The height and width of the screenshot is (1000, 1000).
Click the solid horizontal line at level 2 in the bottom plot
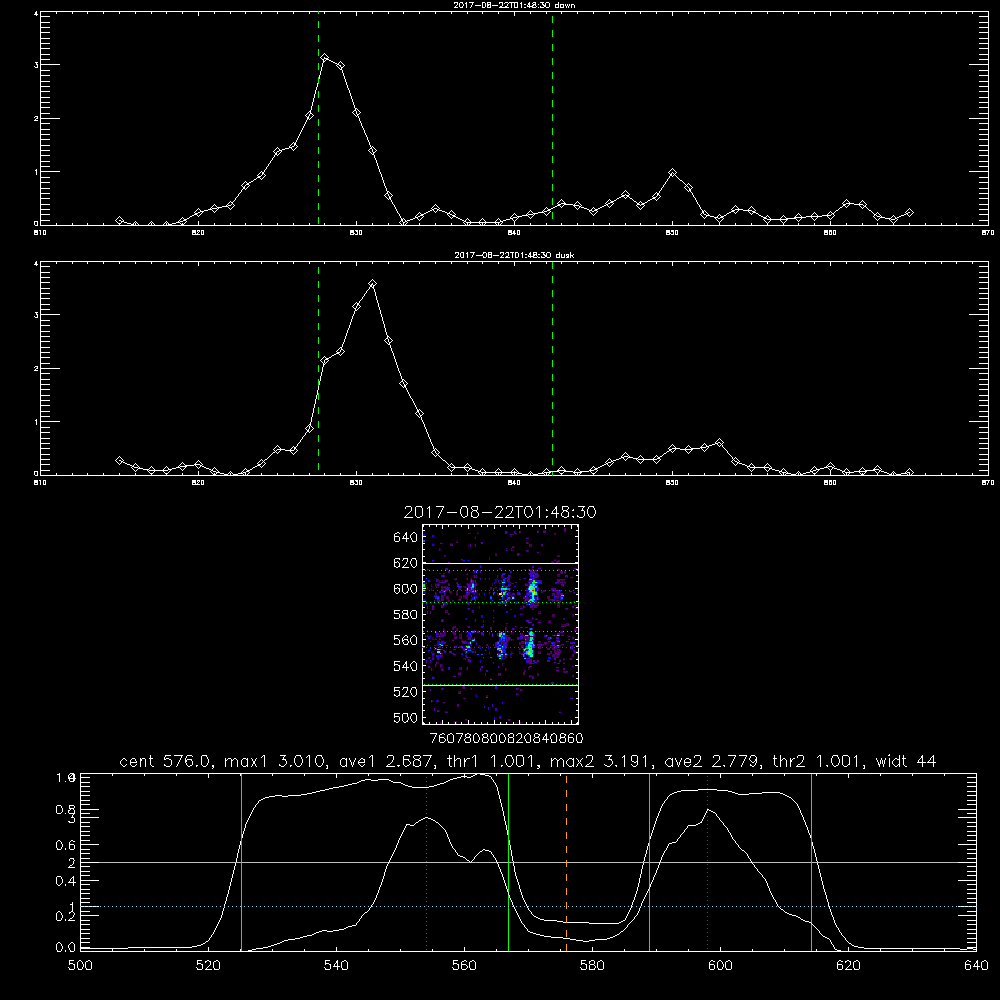click(528, 862)
